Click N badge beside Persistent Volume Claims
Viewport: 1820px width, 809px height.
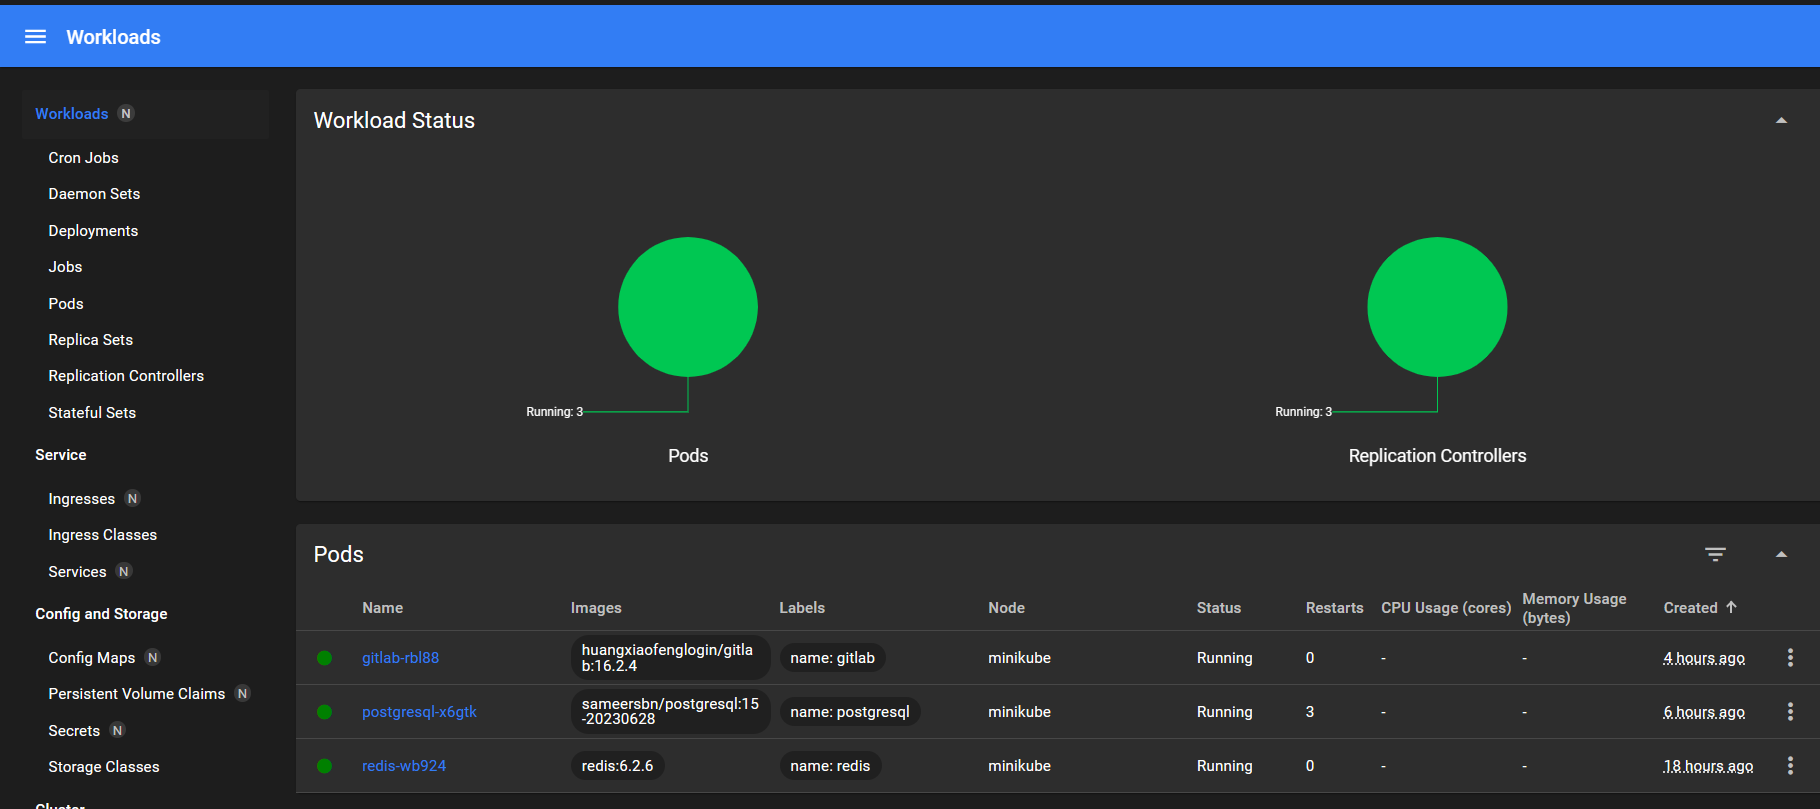tap(242, 694)
